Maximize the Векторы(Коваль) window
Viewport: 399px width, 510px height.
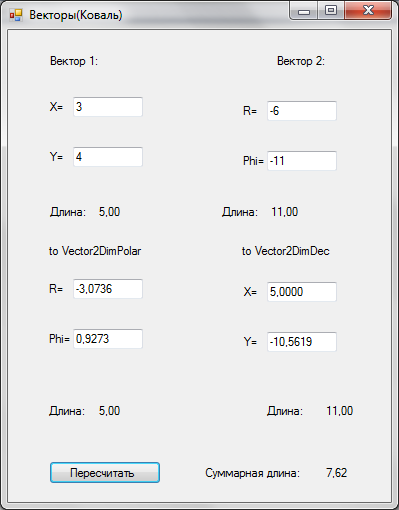pyautogui.click(x=331, y=11)
